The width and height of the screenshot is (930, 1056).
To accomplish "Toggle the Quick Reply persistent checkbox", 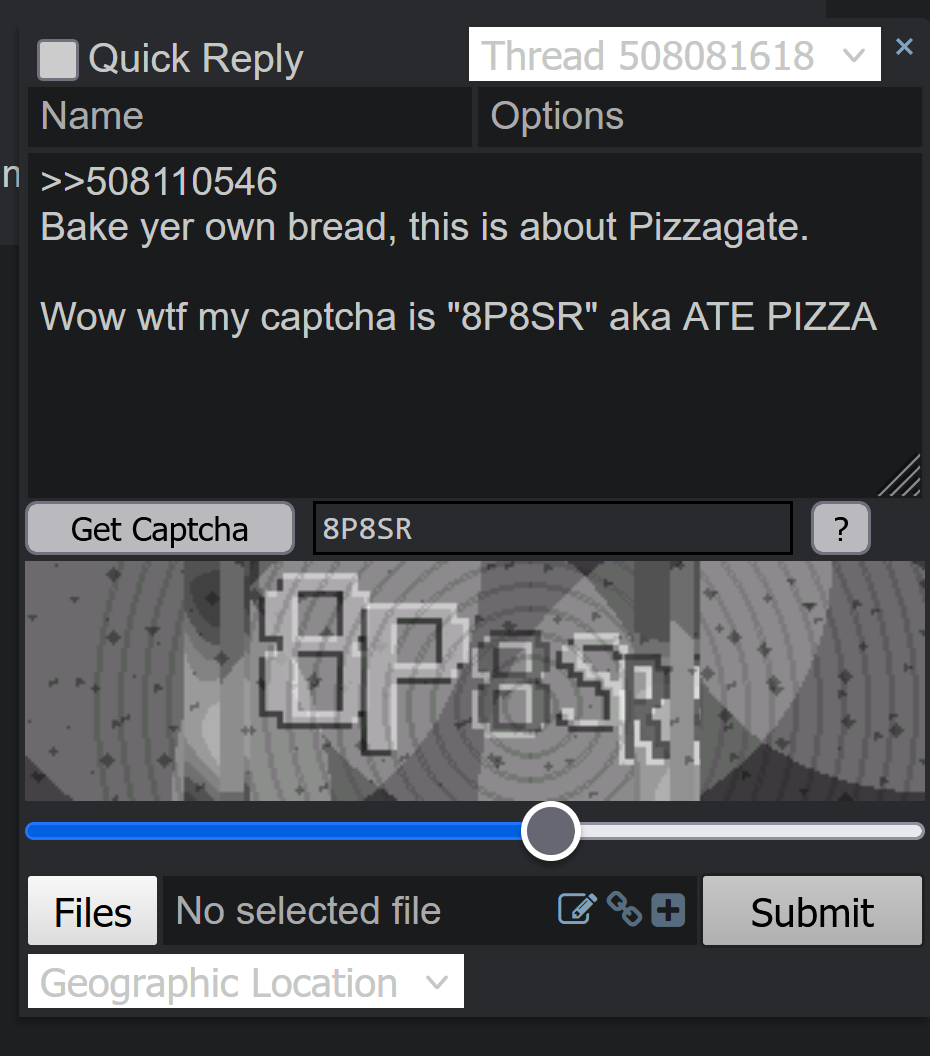I will click(58, 60).
